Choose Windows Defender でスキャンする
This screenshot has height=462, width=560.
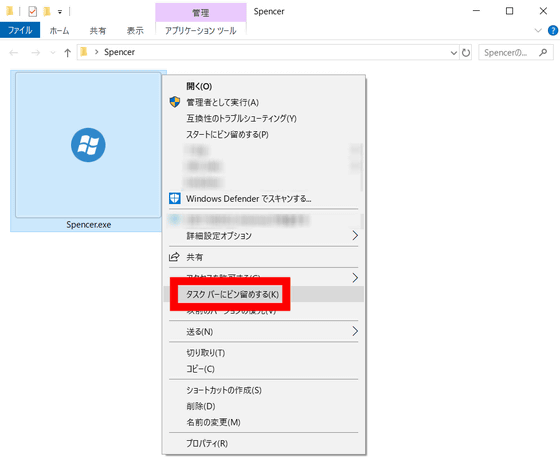click(x=264, y=199)
